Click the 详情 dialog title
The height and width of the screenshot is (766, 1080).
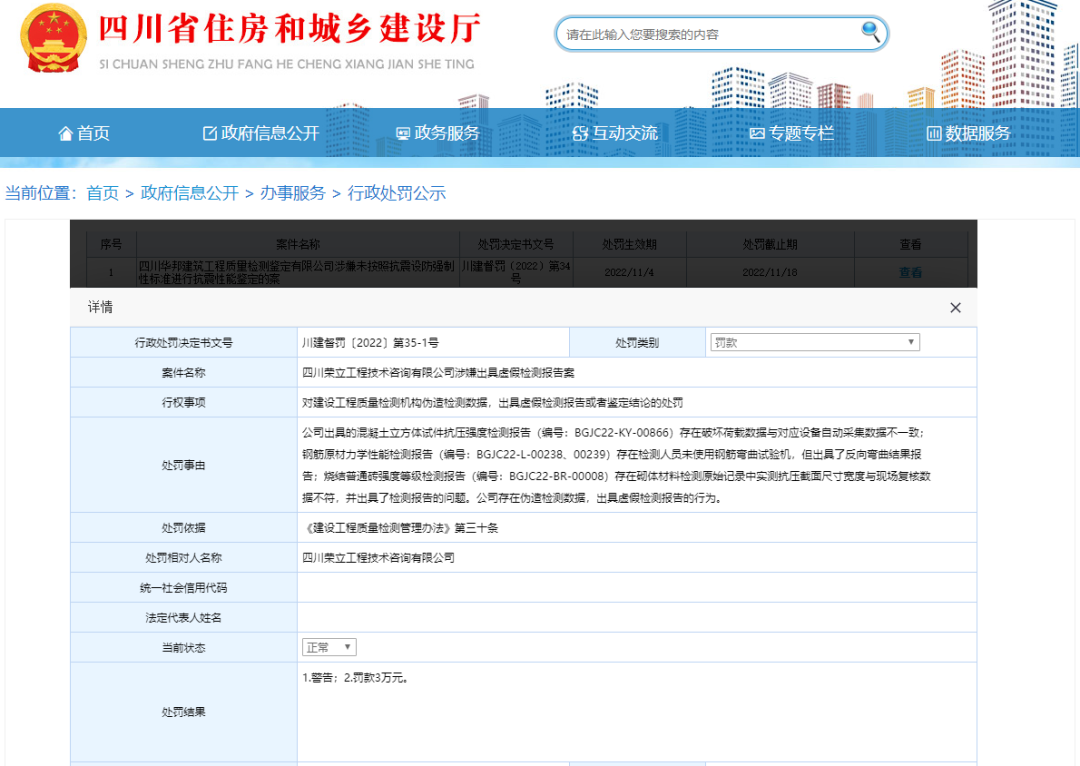101,307
